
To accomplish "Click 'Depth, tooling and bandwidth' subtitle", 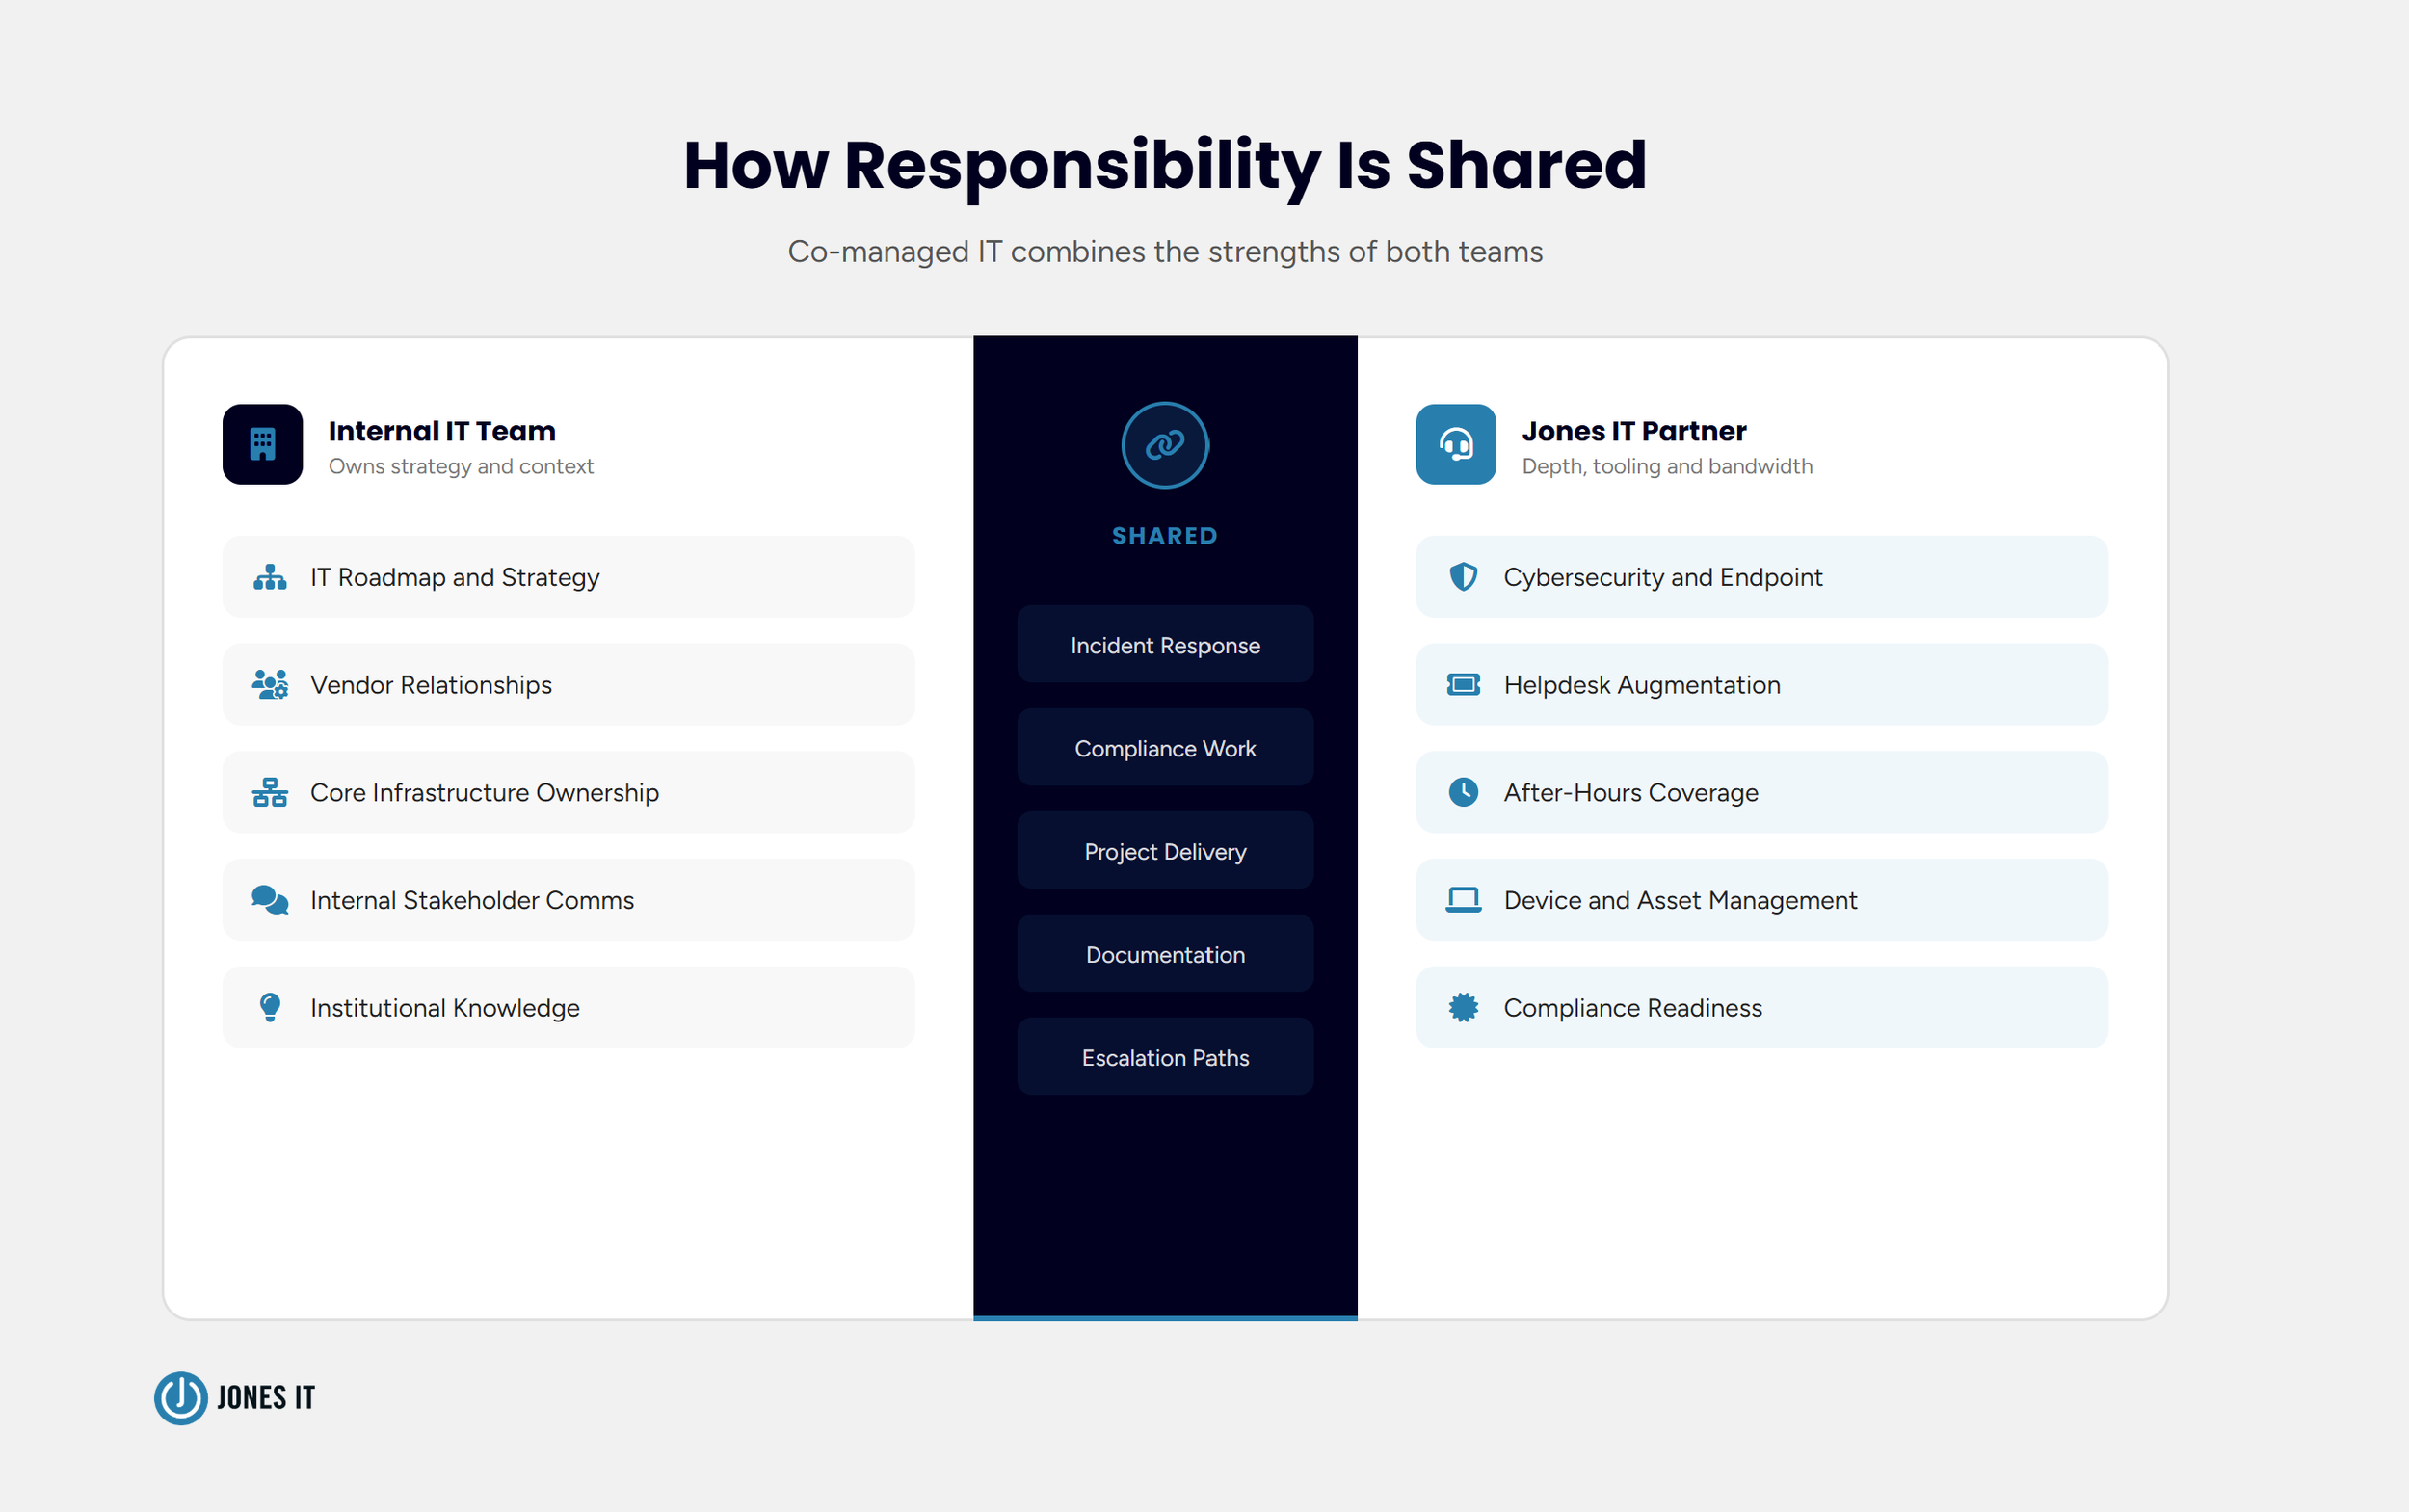I will [1667, 467].
